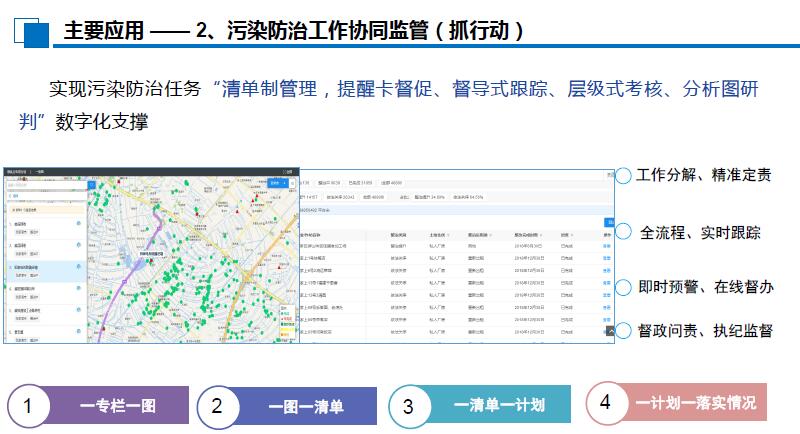800x434 pixels.
Task: Select the circle bullet beside 督政问责、执纪监督
Action: coord(623,331)
